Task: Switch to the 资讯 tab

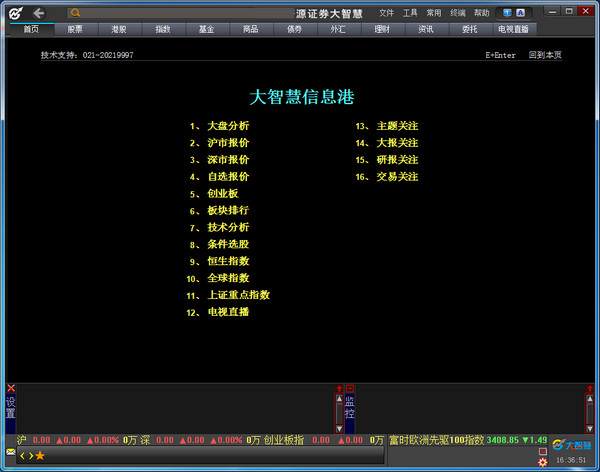Action: (426, 29)
